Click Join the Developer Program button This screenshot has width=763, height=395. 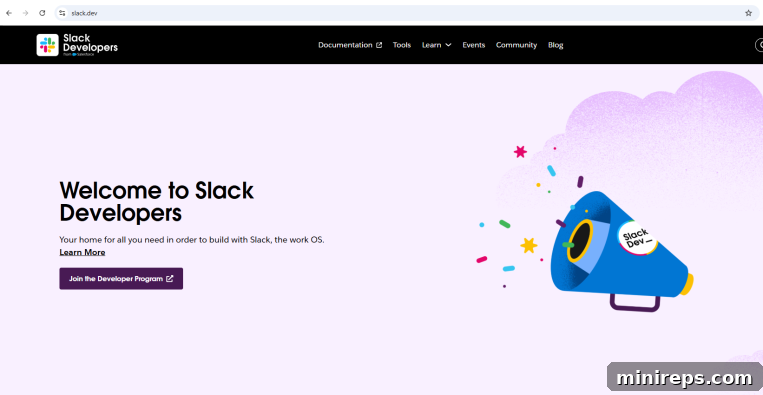(x=121, y=279)
